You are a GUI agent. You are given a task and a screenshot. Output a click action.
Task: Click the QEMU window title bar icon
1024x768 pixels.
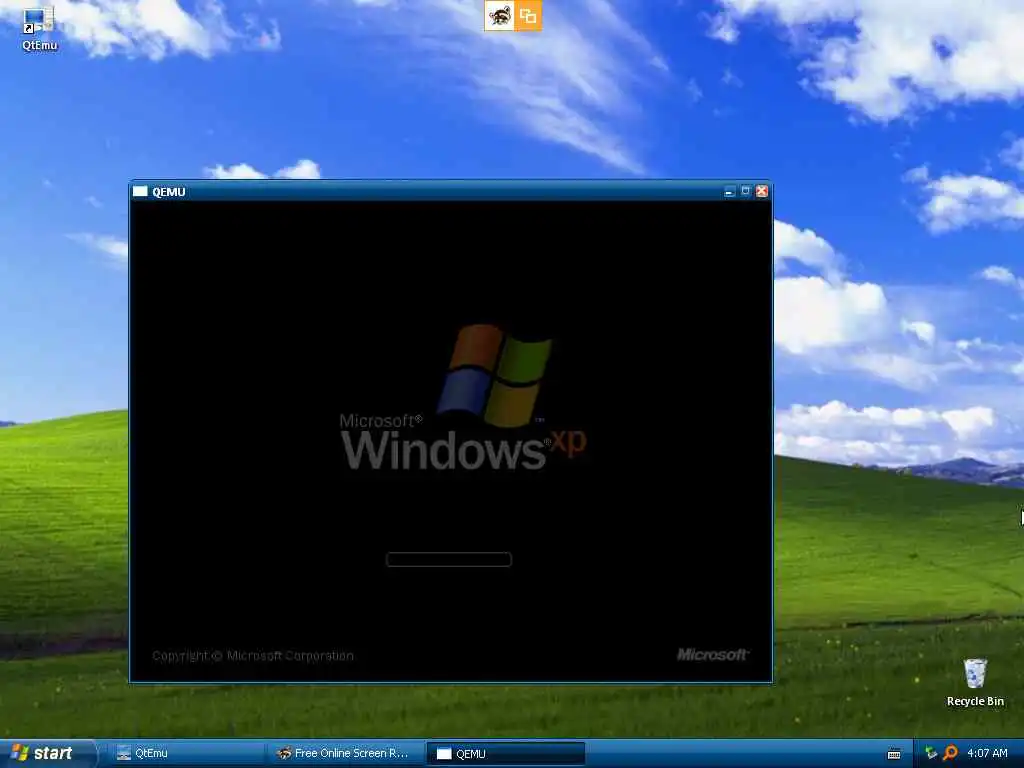pyautogui.click(x=140, y=191)
